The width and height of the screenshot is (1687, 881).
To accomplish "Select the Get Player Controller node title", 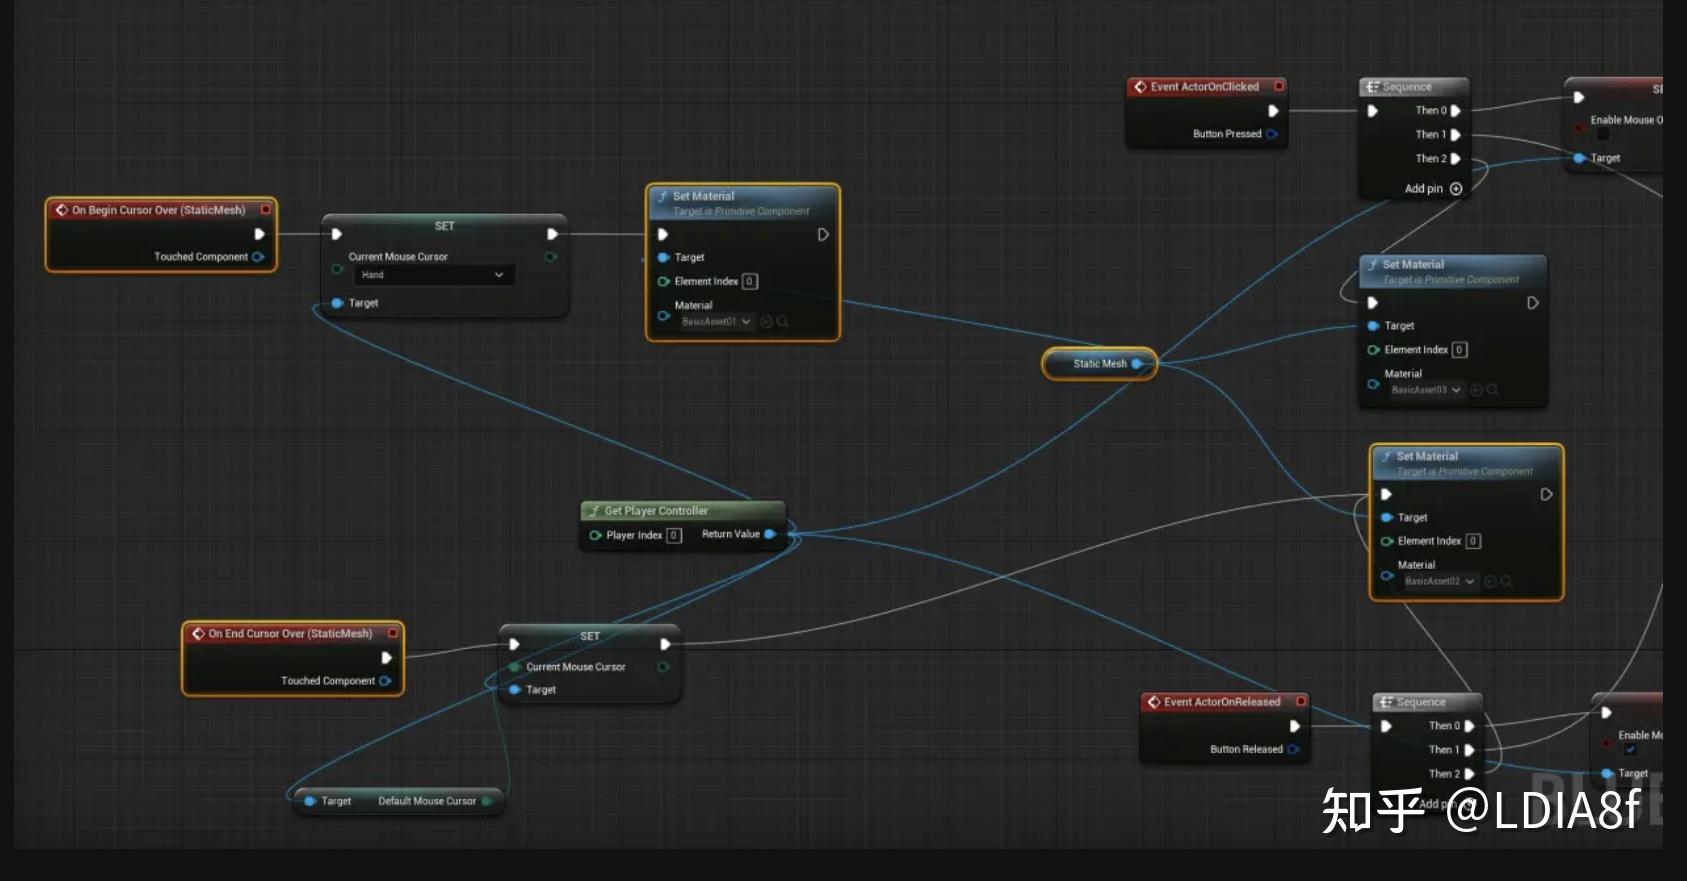I will pos(656,511).
